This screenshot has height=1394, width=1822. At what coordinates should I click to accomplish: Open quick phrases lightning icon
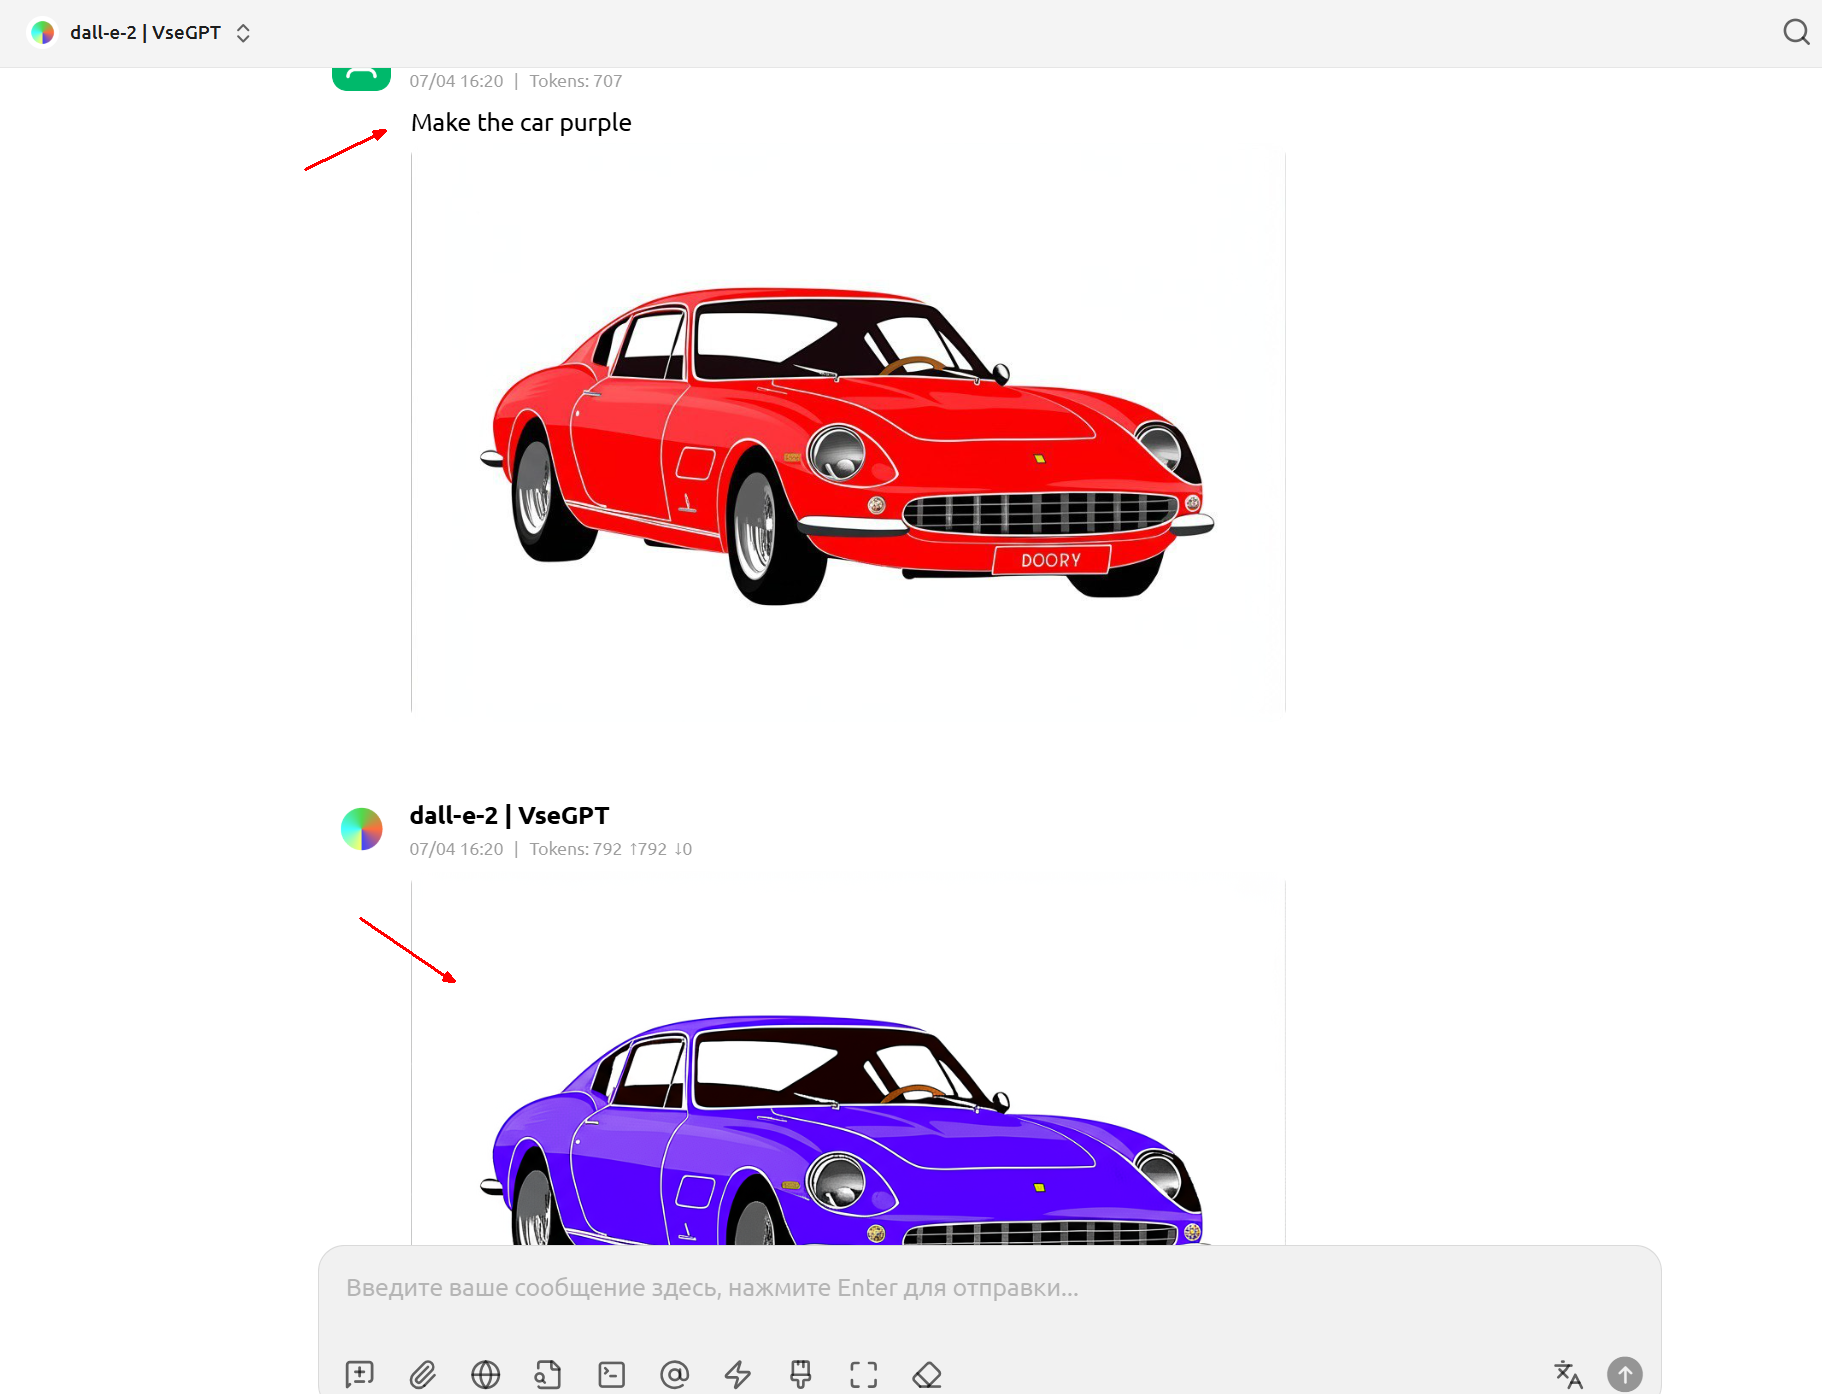pyautogui.click(x=738, y=1374)
